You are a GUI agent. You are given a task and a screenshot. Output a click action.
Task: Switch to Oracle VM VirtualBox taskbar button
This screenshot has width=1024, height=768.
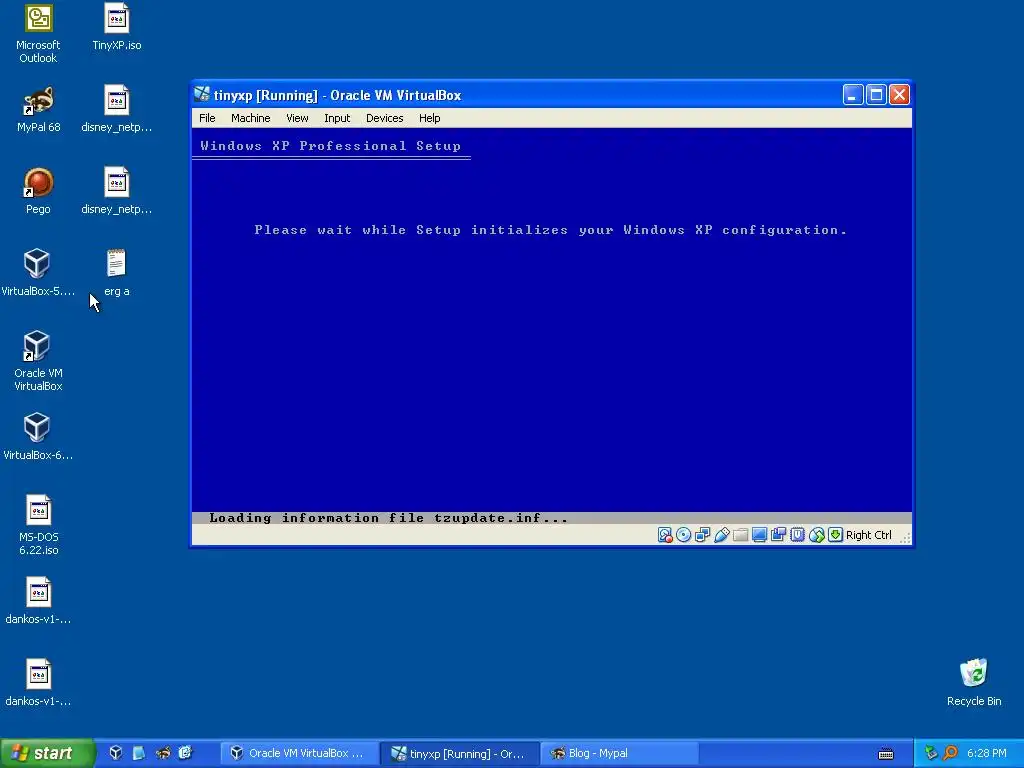299,753
